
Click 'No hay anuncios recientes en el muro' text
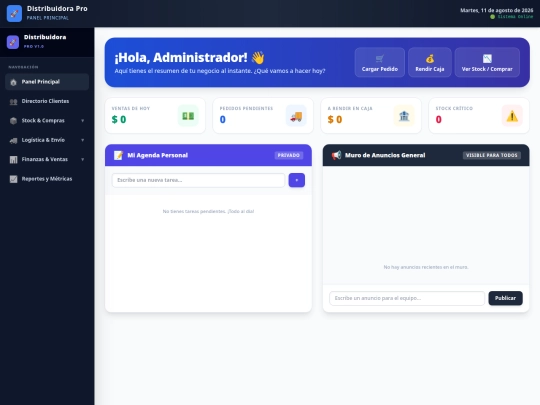point(426,267)
